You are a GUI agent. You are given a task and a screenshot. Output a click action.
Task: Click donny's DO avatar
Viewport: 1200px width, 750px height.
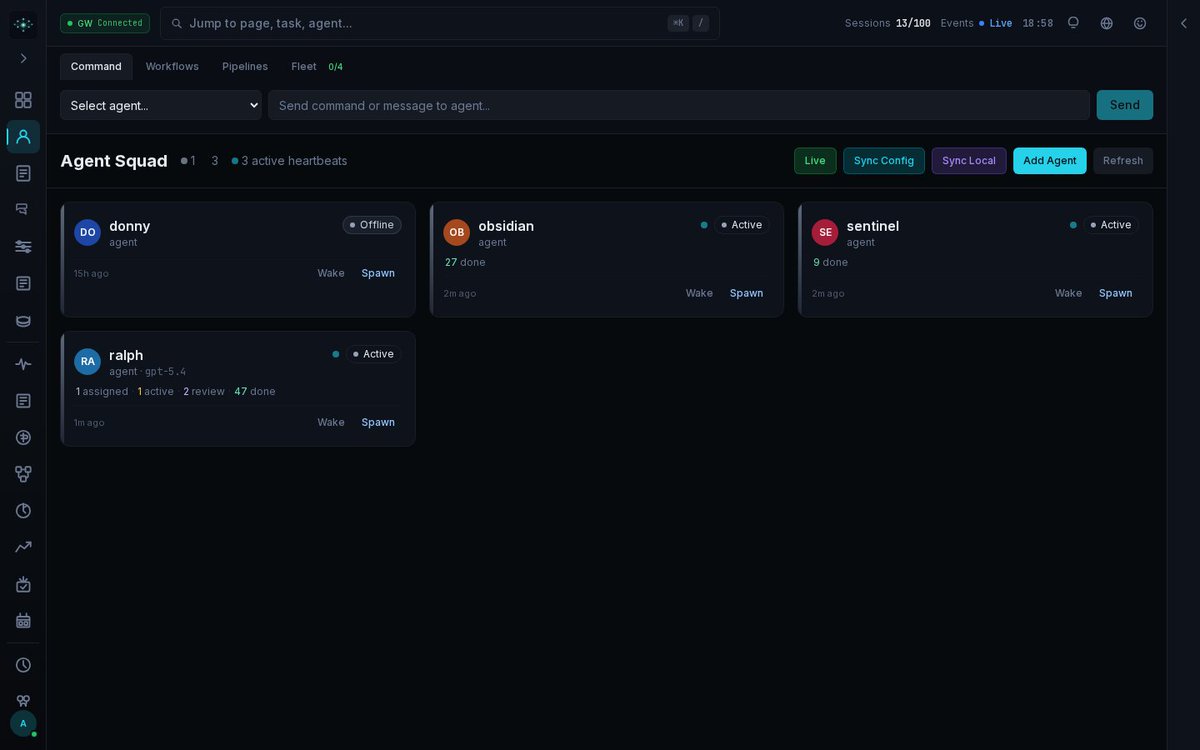click(x=88, y=232)
